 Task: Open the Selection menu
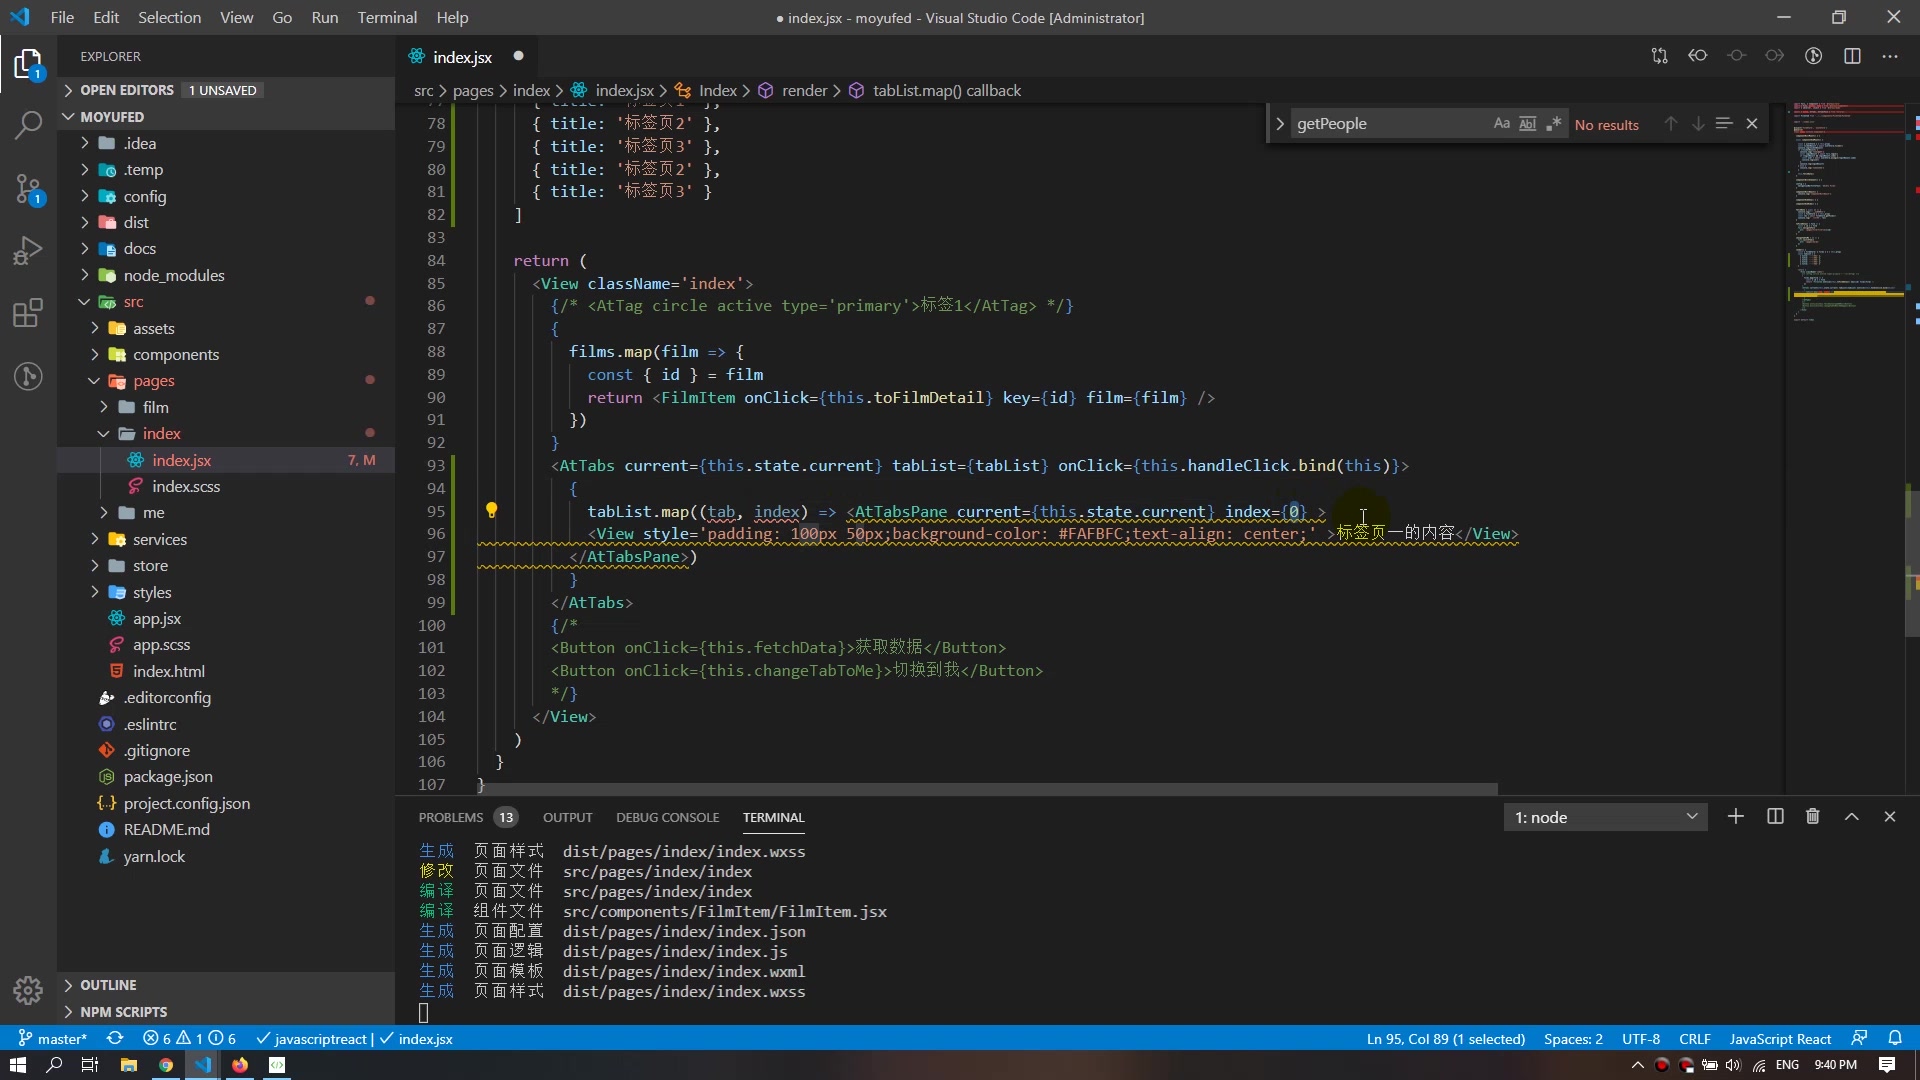pyautogui.click(x=169, y=17)
